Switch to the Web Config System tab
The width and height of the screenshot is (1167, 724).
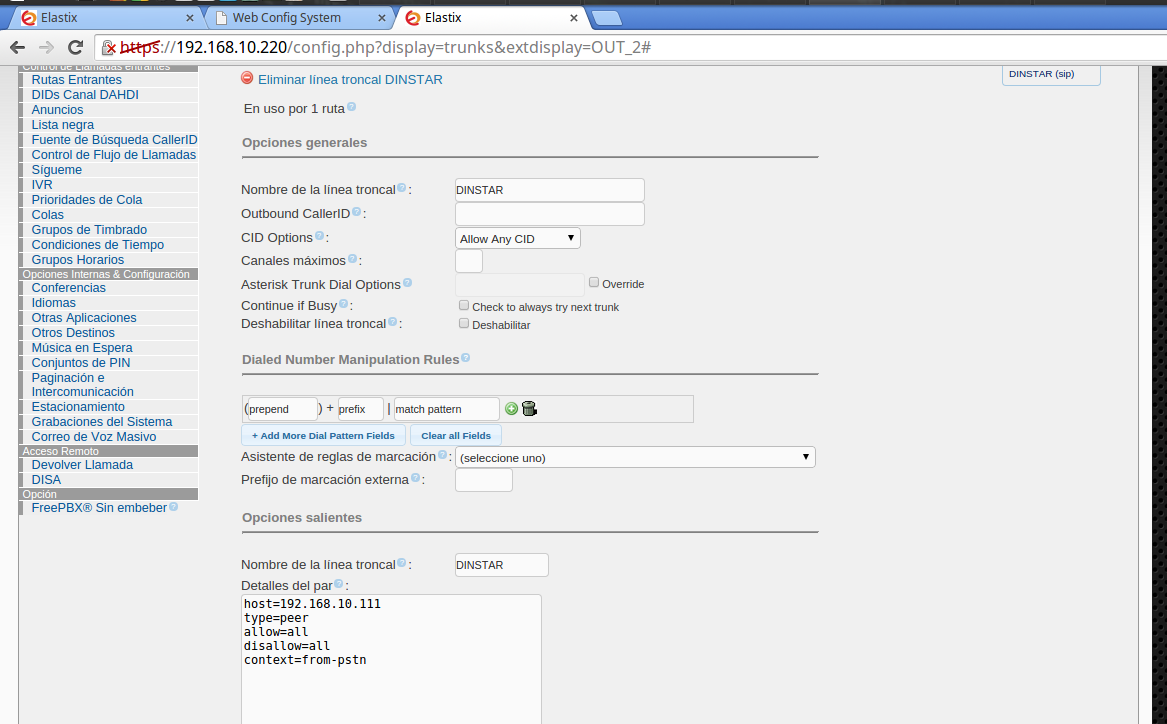293,17
